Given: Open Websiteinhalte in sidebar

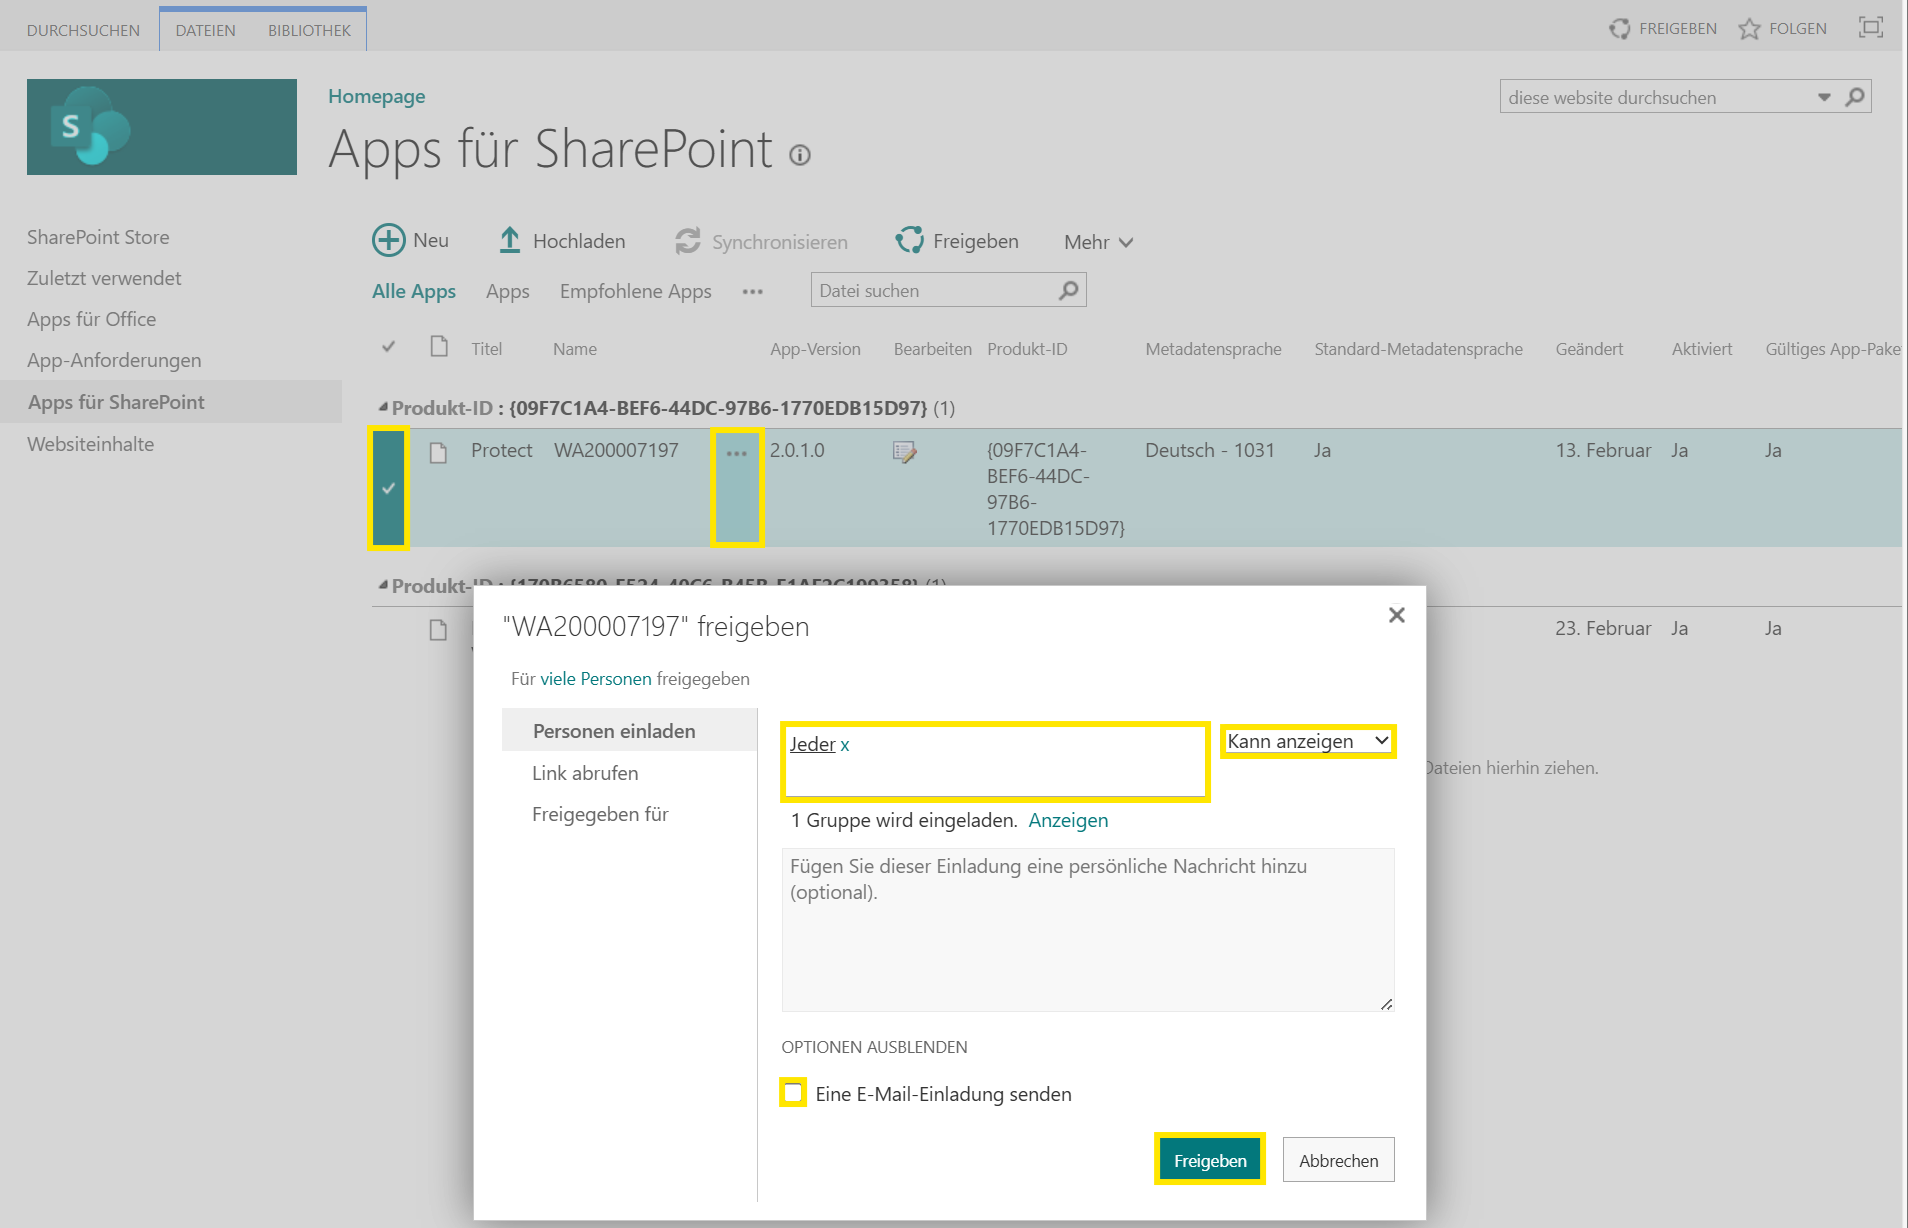Looking at the screenshot, I should coord(90,444).
